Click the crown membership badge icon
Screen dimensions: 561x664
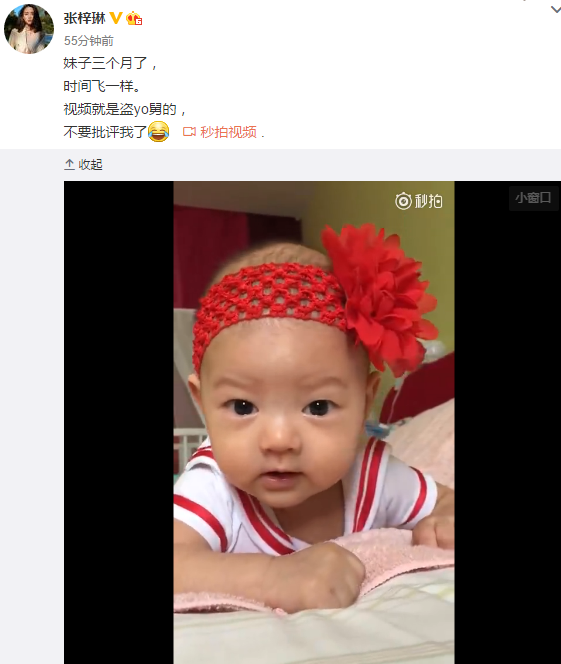click(134, 18)
